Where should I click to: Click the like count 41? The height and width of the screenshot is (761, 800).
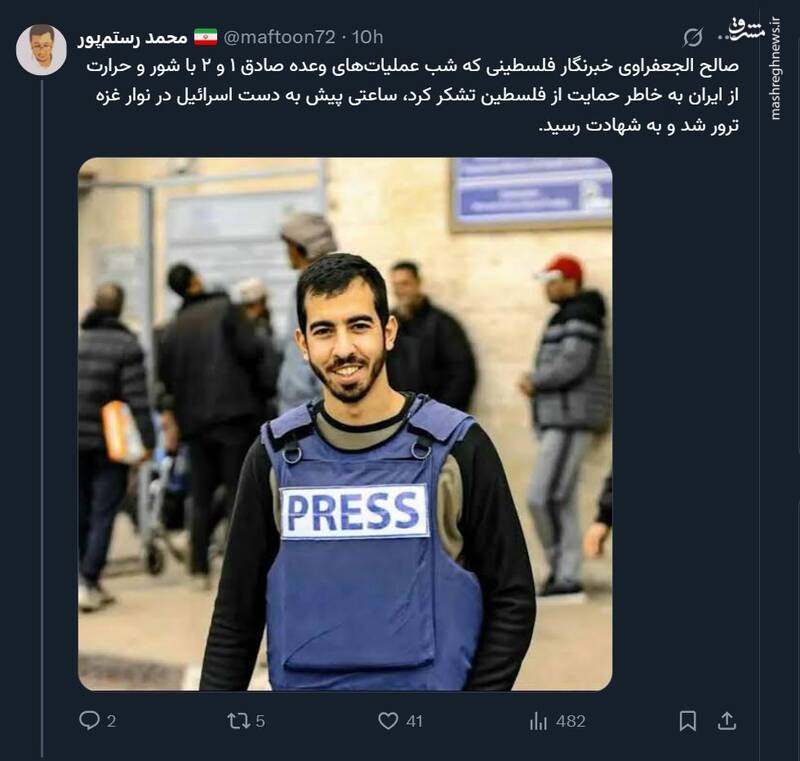pos(414,721)
